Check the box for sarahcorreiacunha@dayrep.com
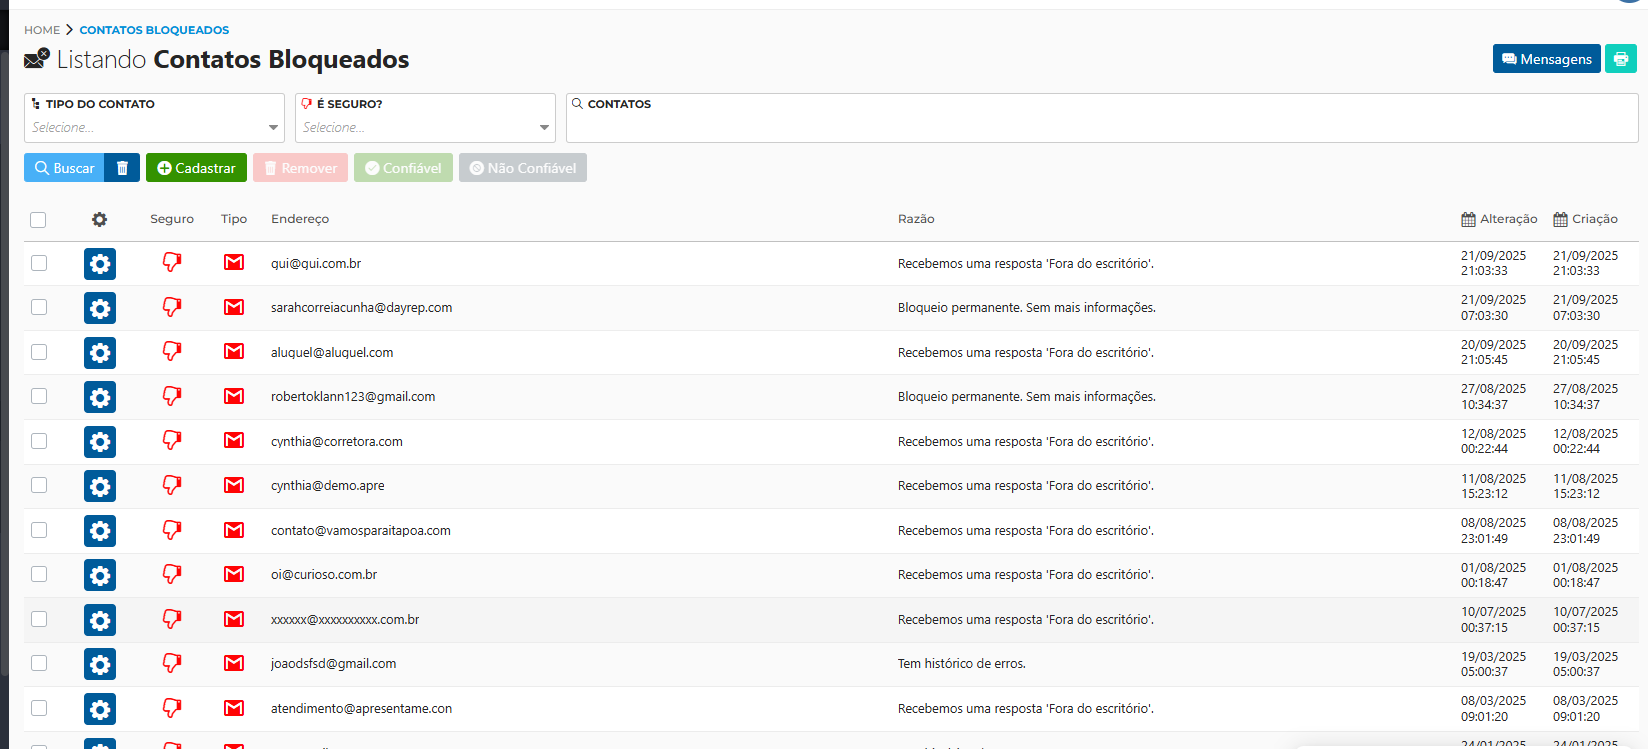The image size is (1648, 749). point(39,307)
